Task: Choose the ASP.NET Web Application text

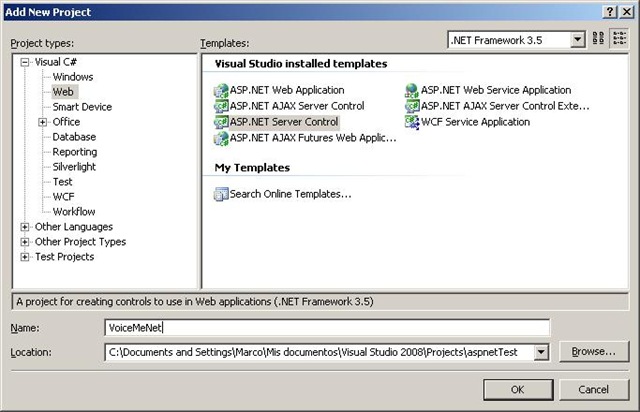Action: point(287,90)
